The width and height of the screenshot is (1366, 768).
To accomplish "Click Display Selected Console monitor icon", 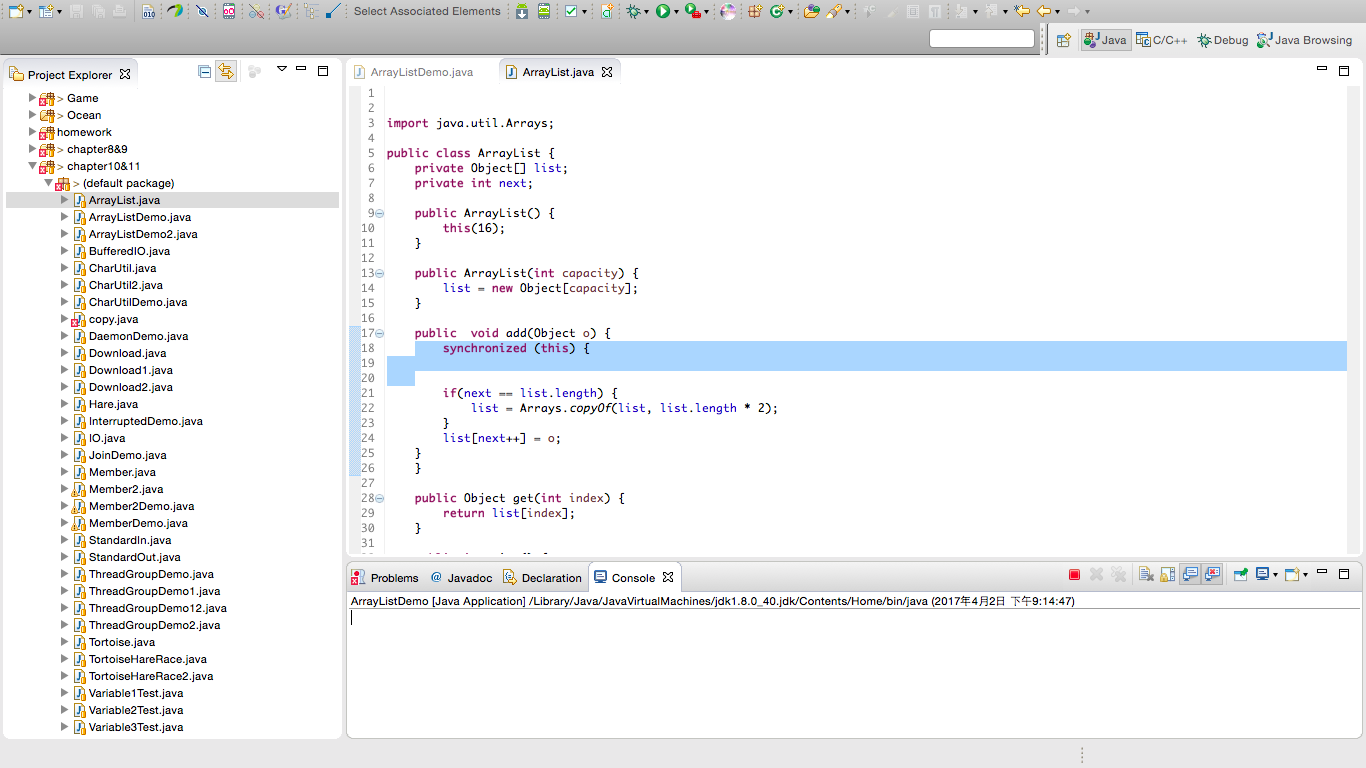I will [1262, 574].
